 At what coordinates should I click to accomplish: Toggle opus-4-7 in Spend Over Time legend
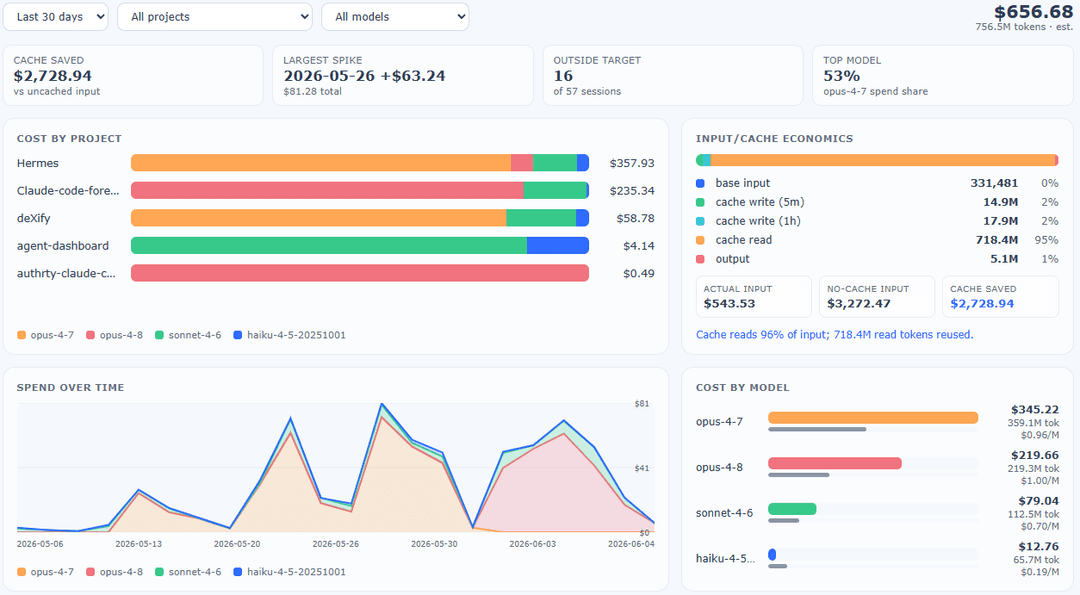click(45, 572)
